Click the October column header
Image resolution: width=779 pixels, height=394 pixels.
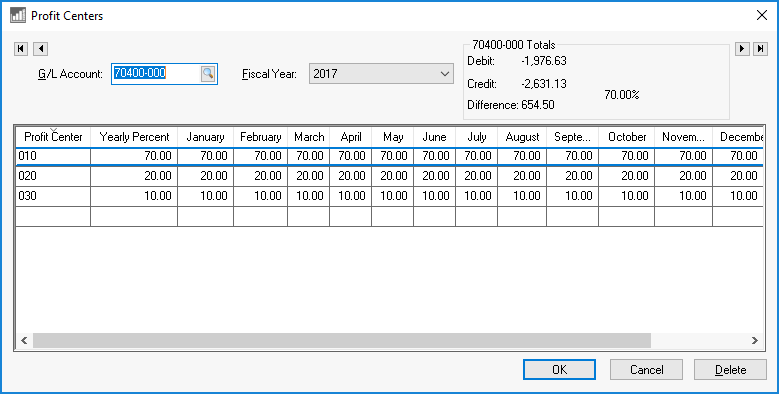tap(626, 137)
